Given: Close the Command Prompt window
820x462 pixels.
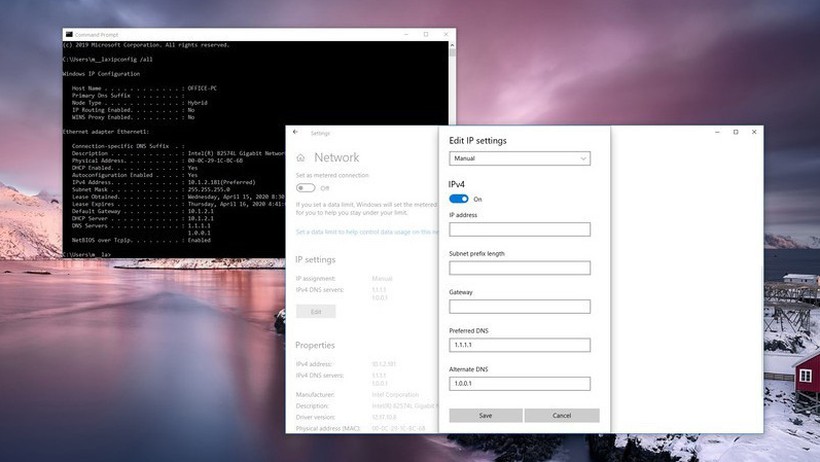Looking at the screenshot, I should point(446,35).
